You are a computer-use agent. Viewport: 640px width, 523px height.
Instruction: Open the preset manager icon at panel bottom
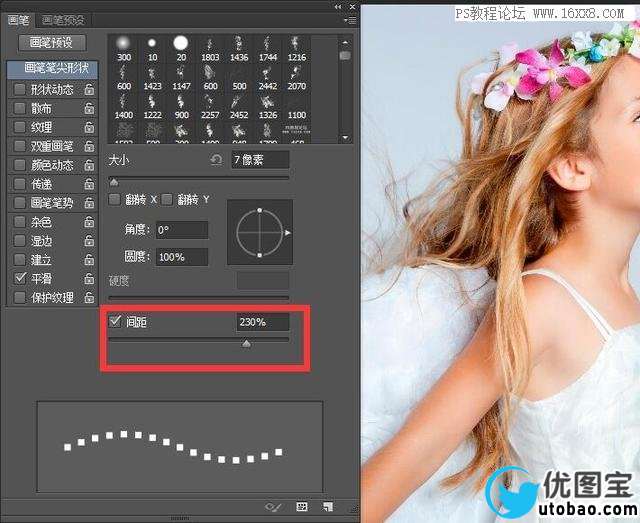pyautogui.click(x=302, y=507)
